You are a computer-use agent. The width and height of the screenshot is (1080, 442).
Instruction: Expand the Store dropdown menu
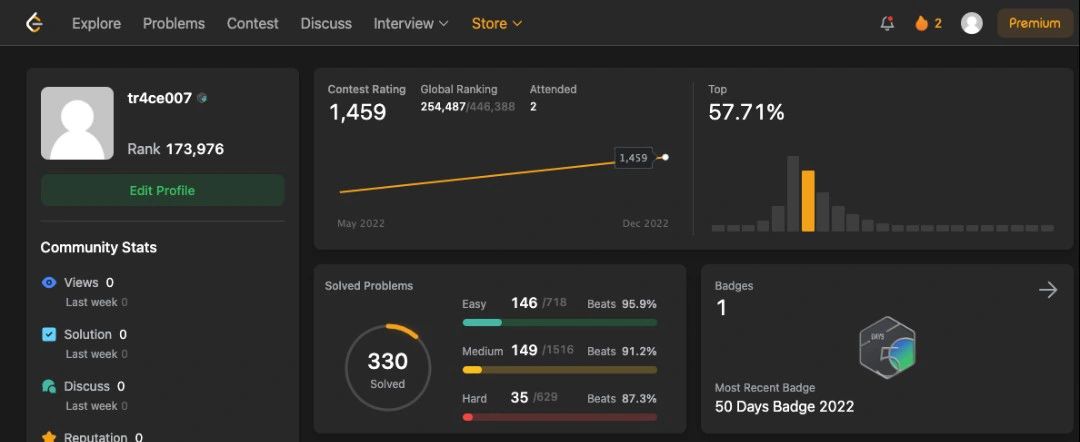point(497,23)
